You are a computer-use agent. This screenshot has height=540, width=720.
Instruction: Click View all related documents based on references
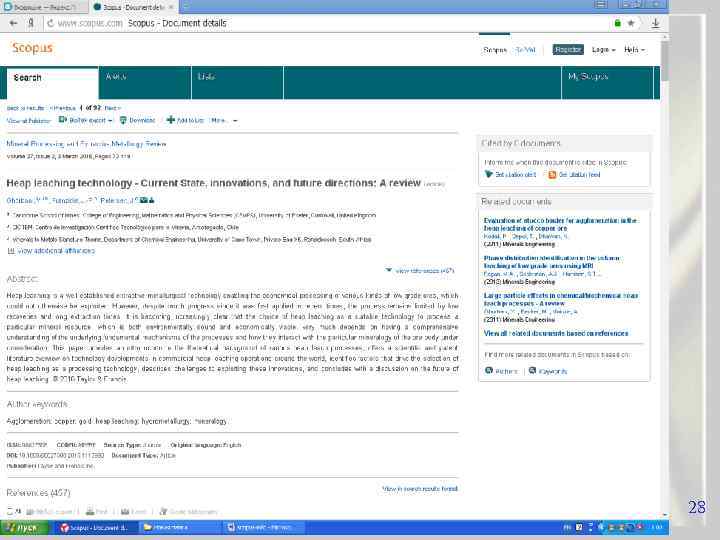(x=556, y=333)
